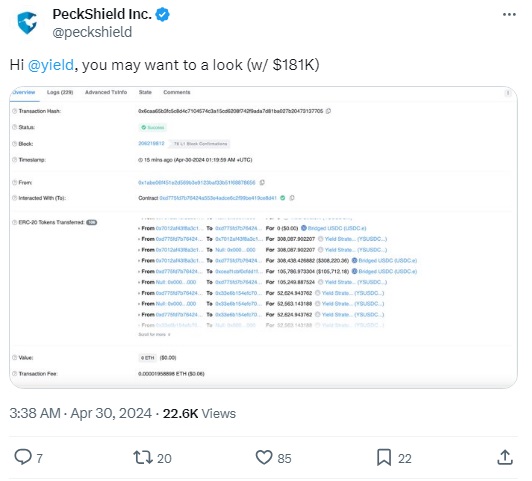Image resolution: width=532 pixels, height=481 pixels.
Task: Like the tweet with the heart icon
Action: coord(264,457)
